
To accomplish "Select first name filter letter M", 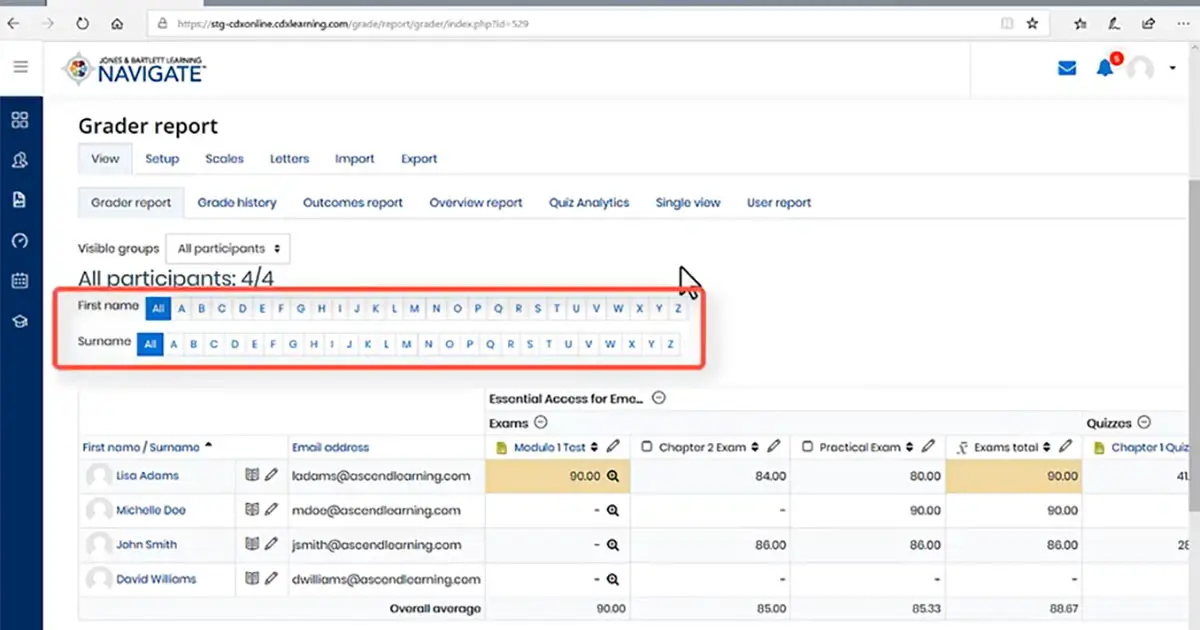I will click(x=414, y=309).
